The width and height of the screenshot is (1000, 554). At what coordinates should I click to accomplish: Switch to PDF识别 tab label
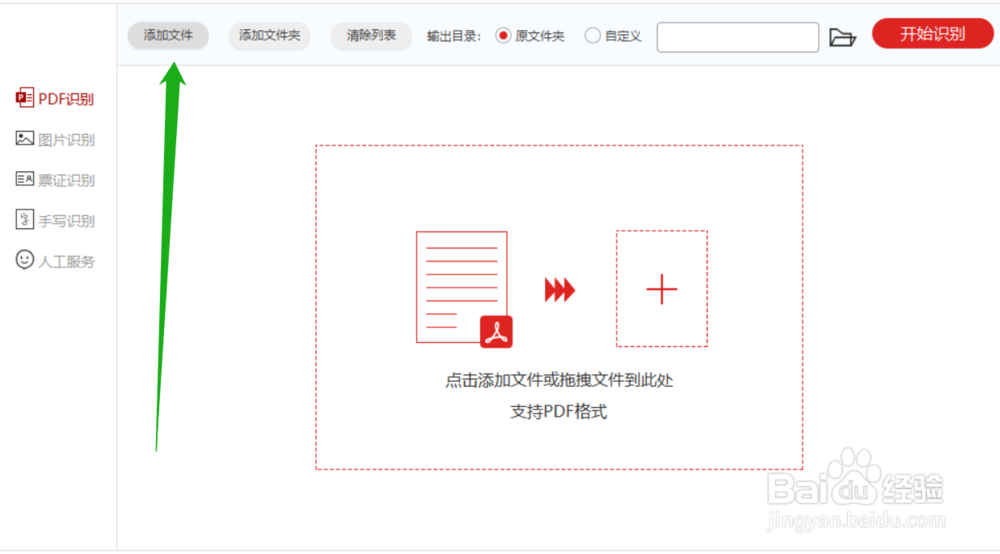(66, 99)
